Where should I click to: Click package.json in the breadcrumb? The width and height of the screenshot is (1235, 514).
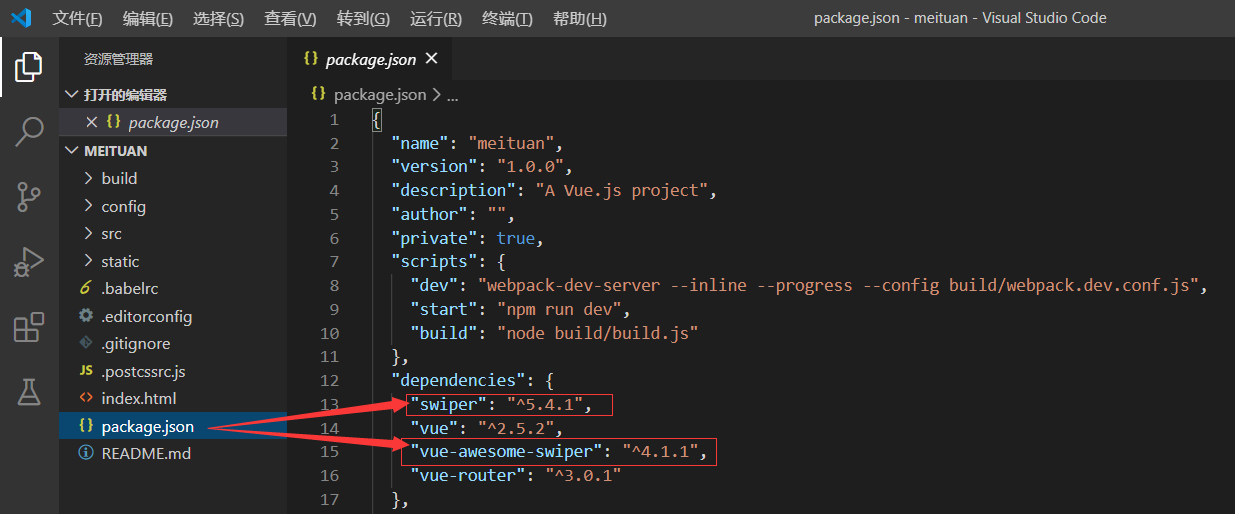(380, 94)
